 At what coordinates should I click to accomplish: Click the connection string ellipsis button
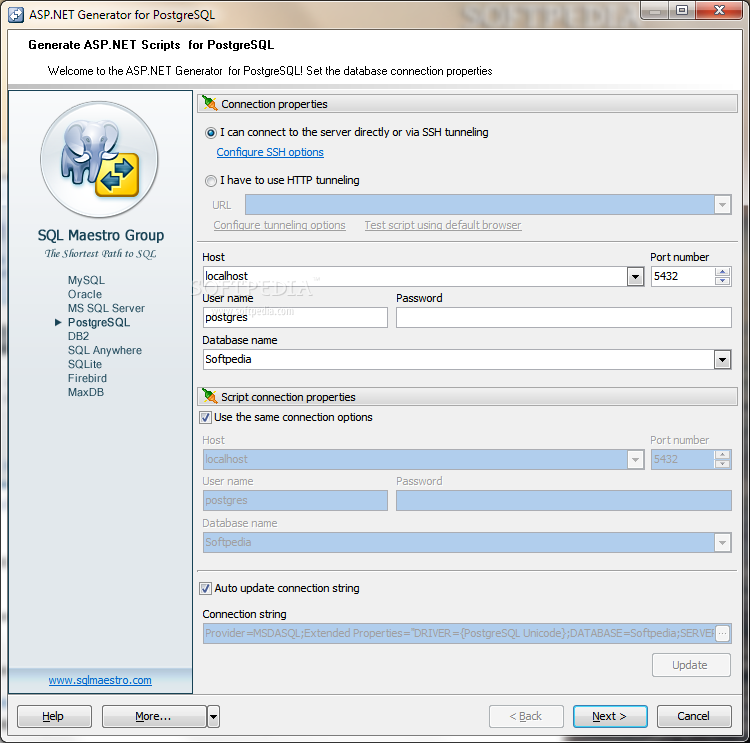723,633
